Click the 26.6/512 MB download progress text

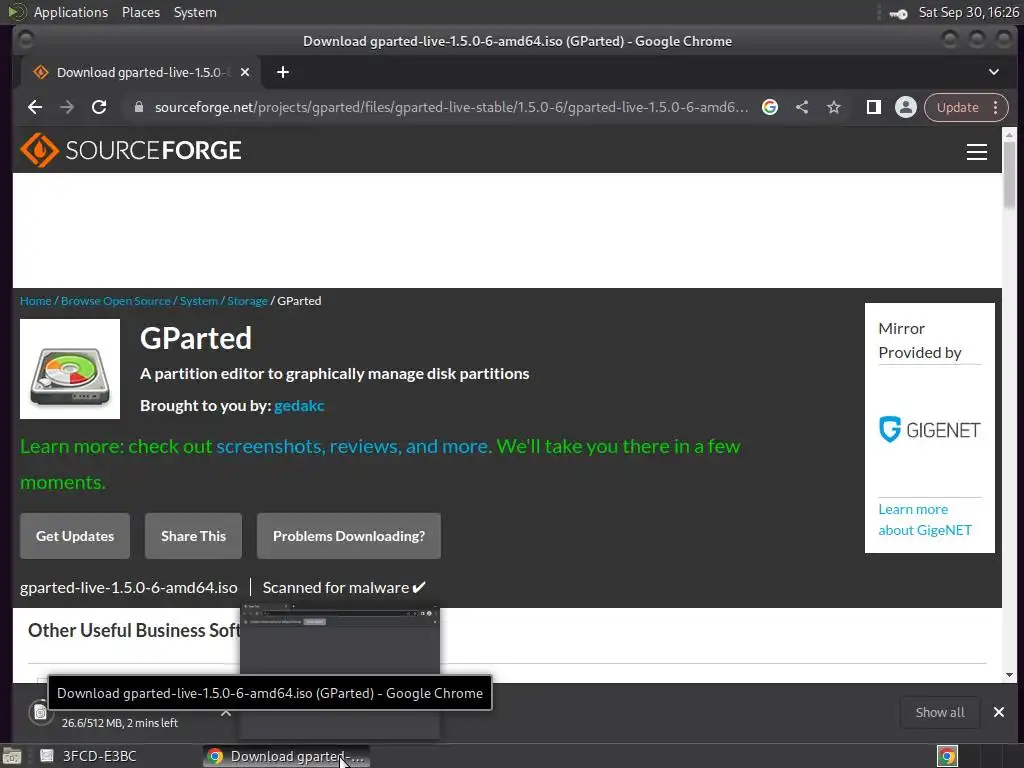120,723
